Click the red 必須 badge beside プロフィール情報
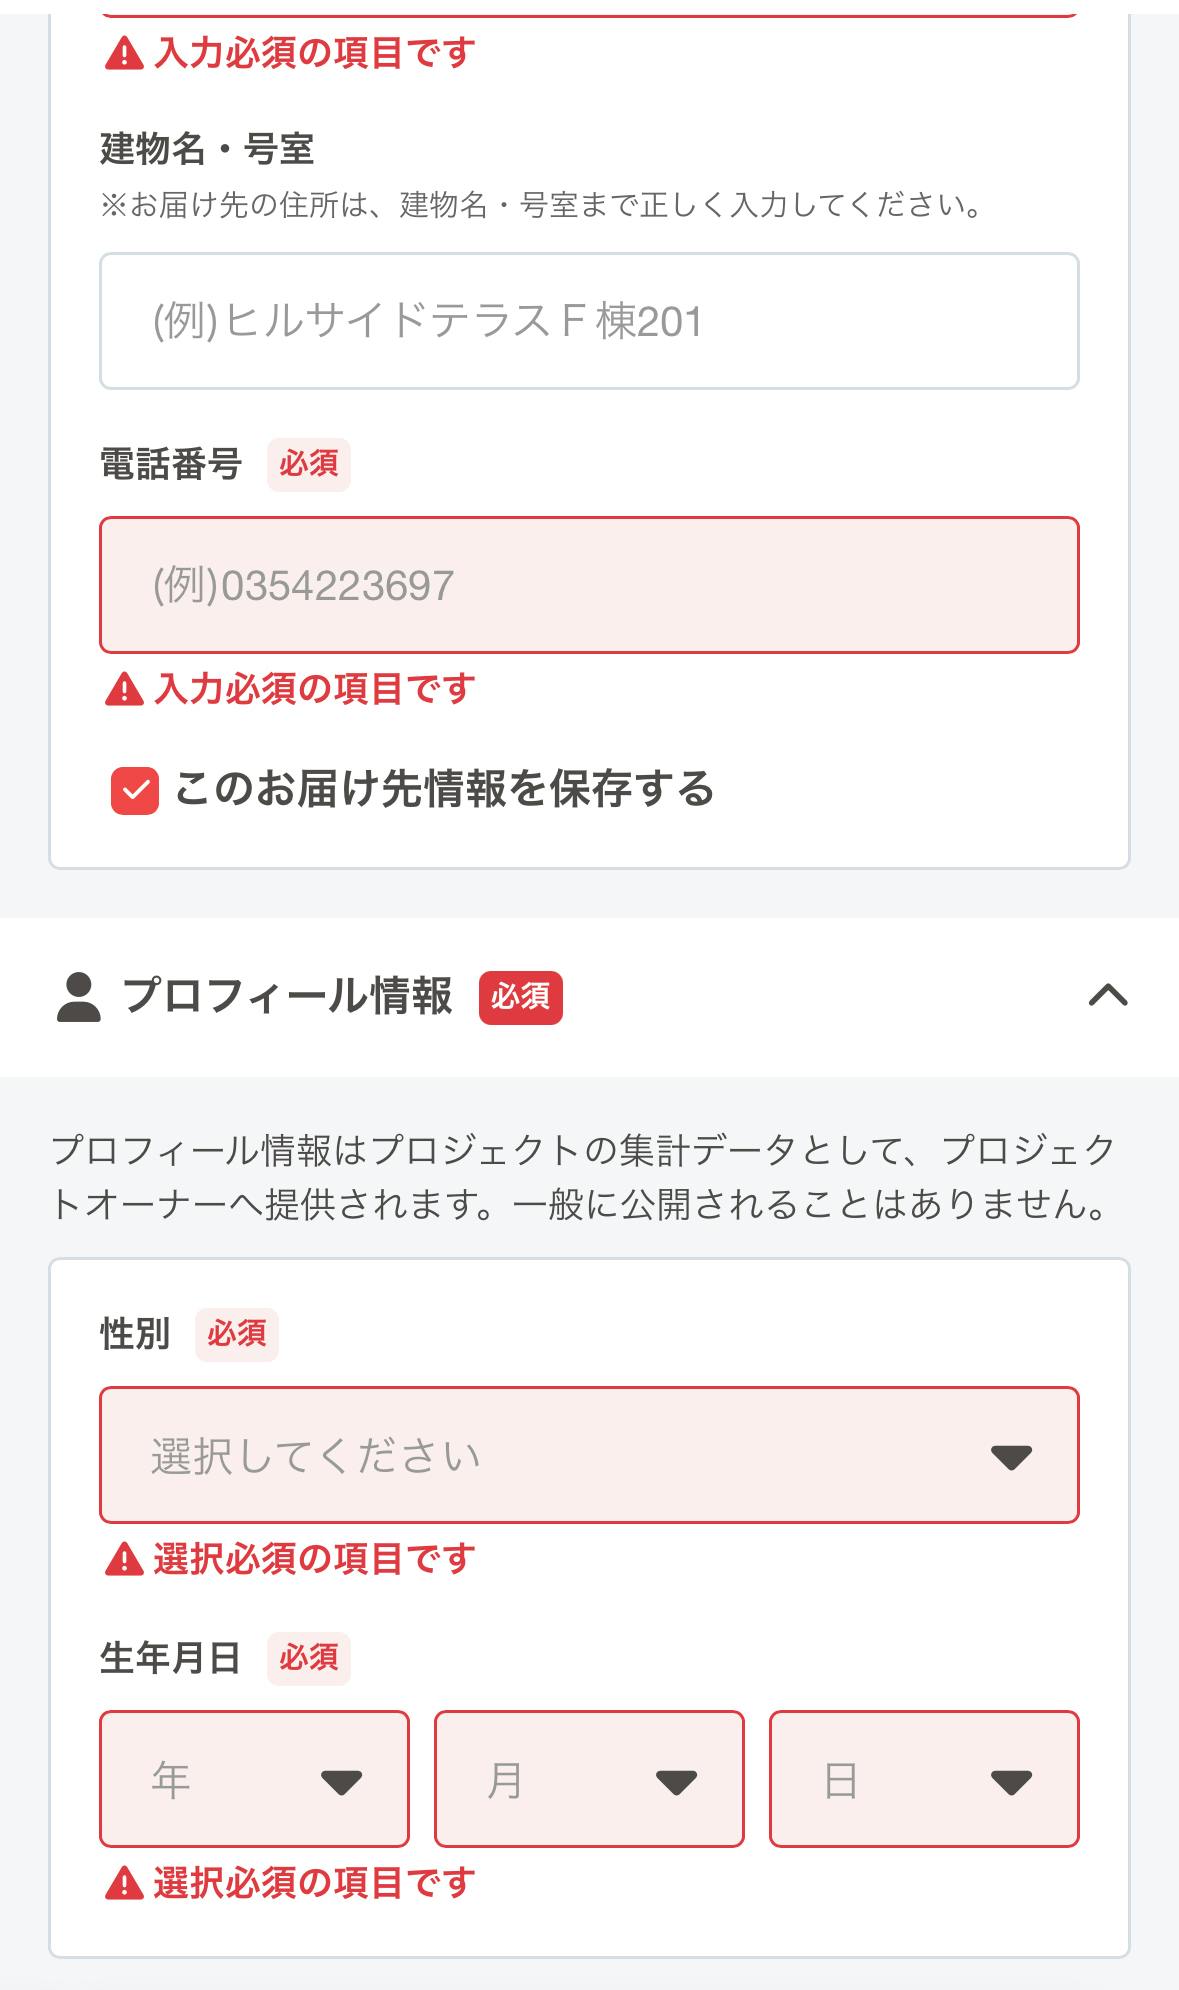 (x=520, y=997)
